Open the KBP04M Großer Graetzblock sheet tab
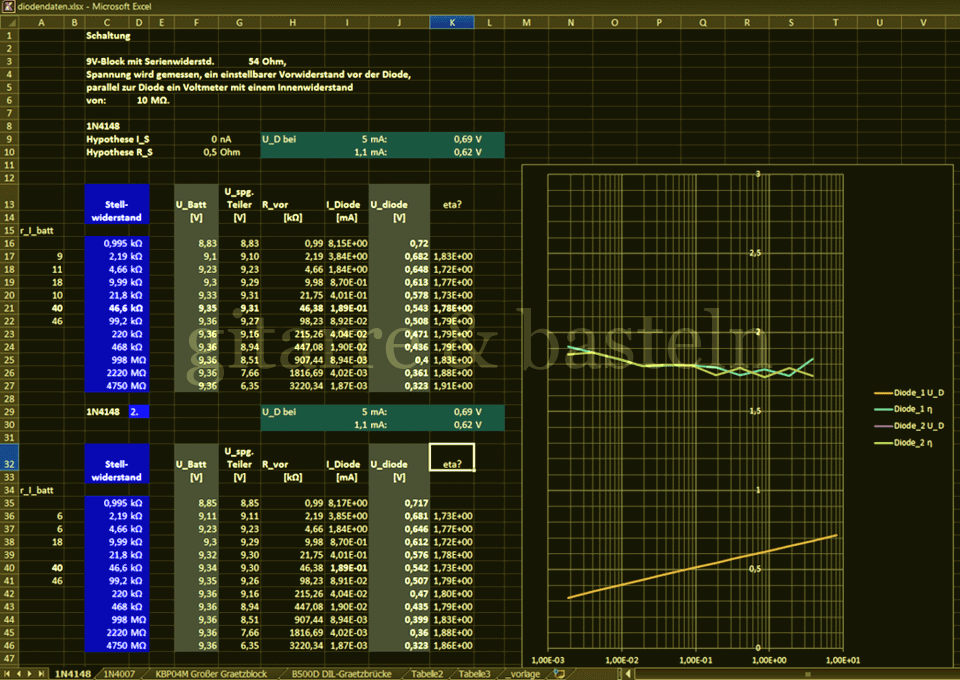Viewport: 960px width, 680px height. 211,674
